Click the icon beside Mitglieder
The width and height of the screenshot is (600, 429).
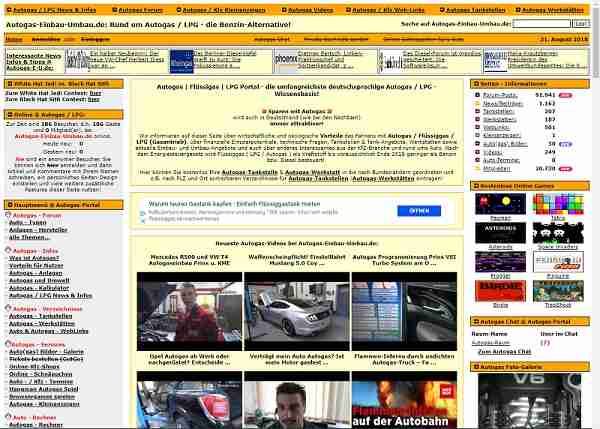pos(477,168)
